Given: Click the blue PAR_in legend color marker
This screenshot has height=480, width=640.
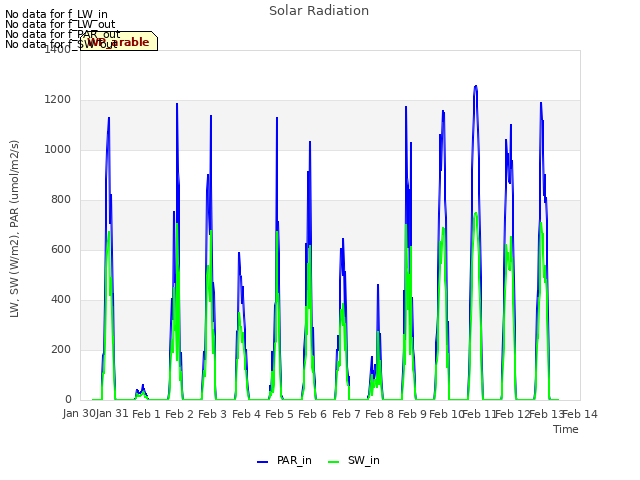Looking at the screenshot, I should (262, 462).
